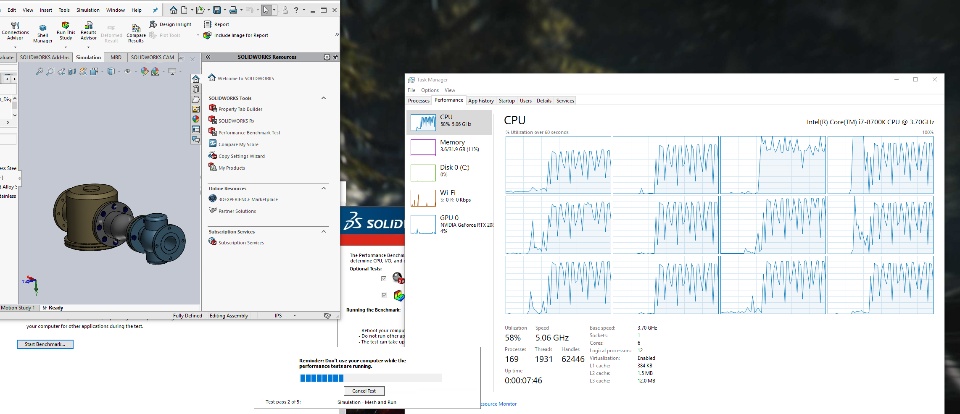Switch to MBD ribbon tab

click(116, 58)
